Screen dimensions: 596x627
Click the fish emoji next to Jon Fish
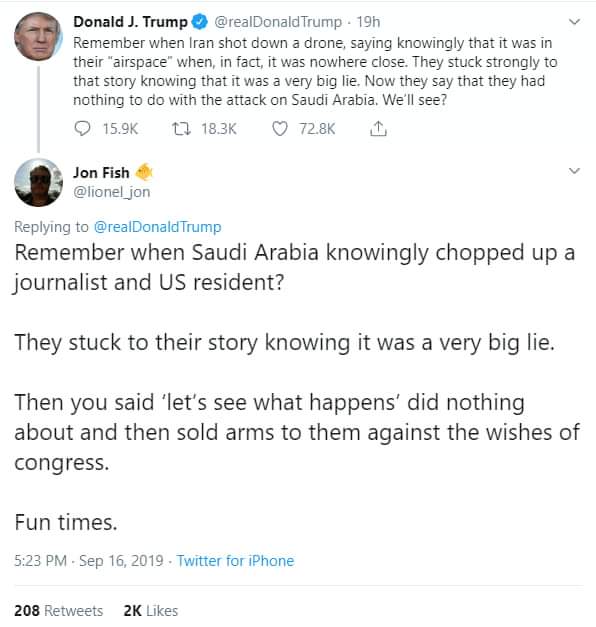[x=144, y=172]
